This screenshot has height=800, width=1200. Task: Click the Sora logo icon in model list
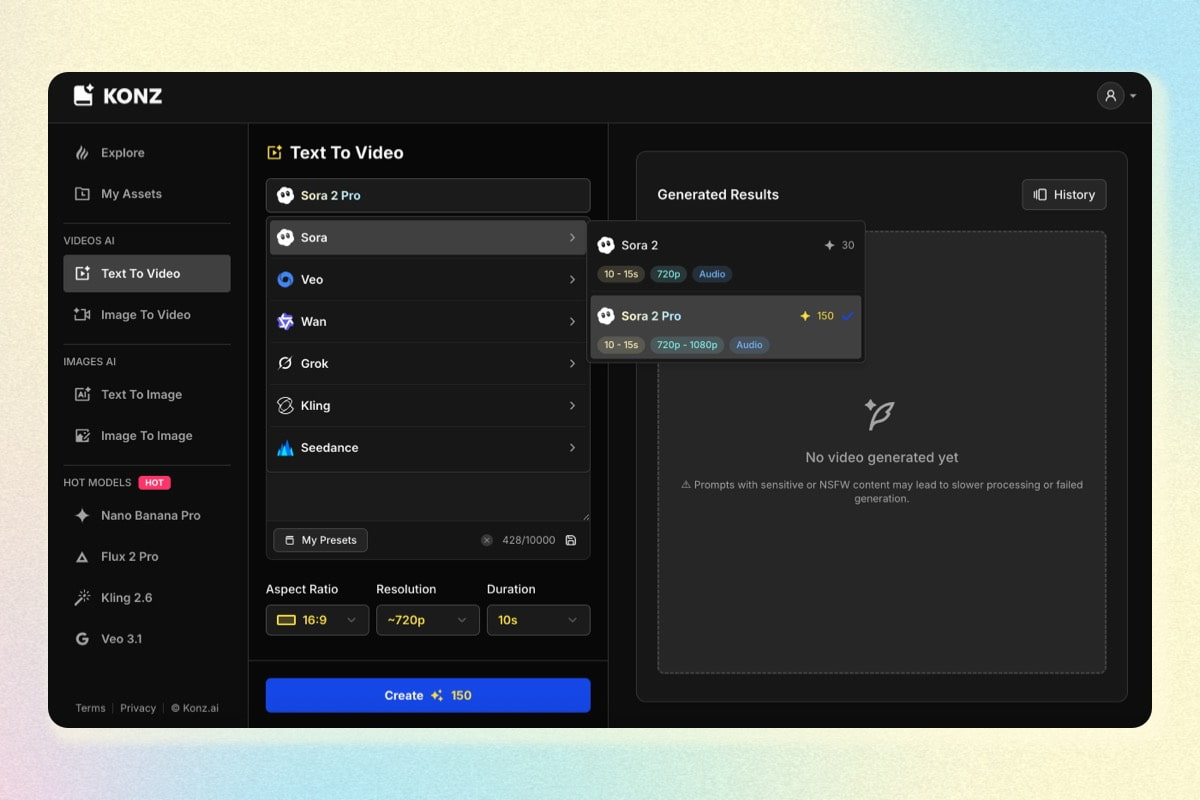point(285,238)
